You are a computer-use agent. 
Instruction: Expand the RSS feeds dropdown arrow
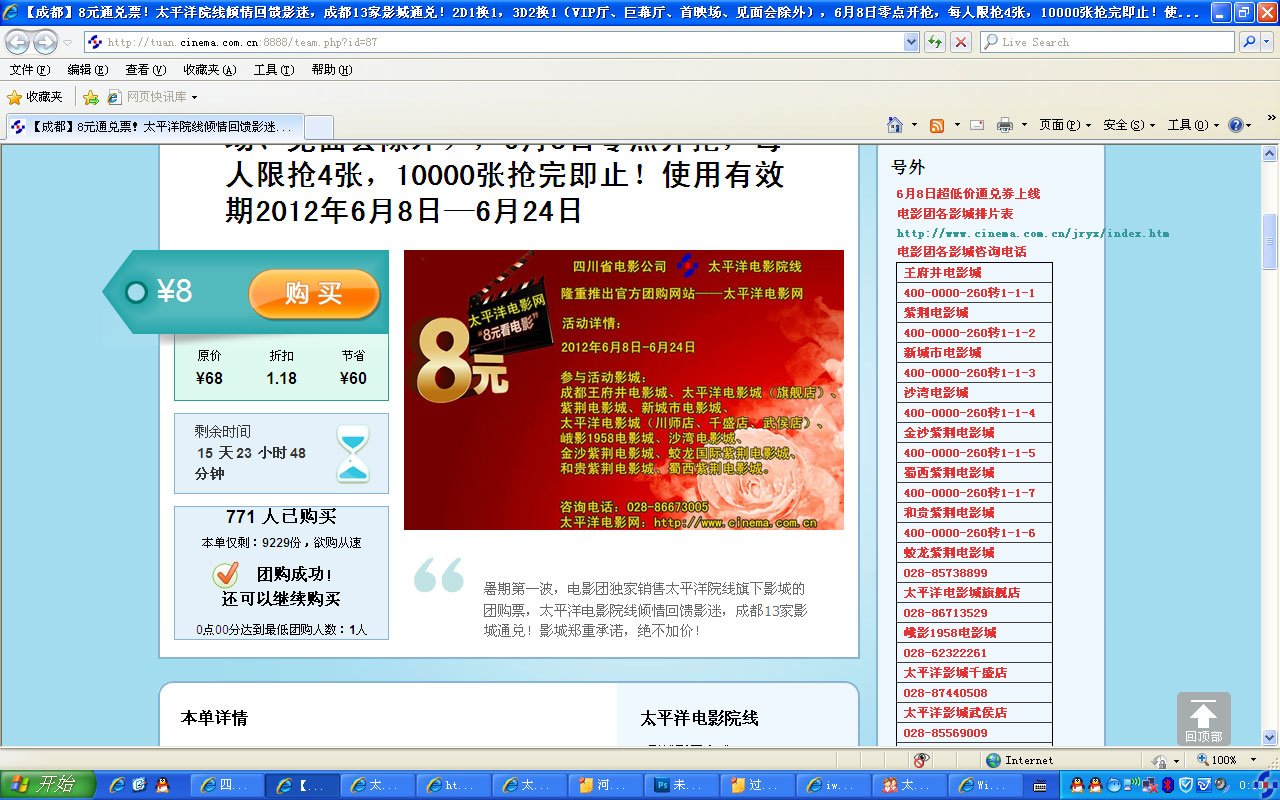pos(957,125)
